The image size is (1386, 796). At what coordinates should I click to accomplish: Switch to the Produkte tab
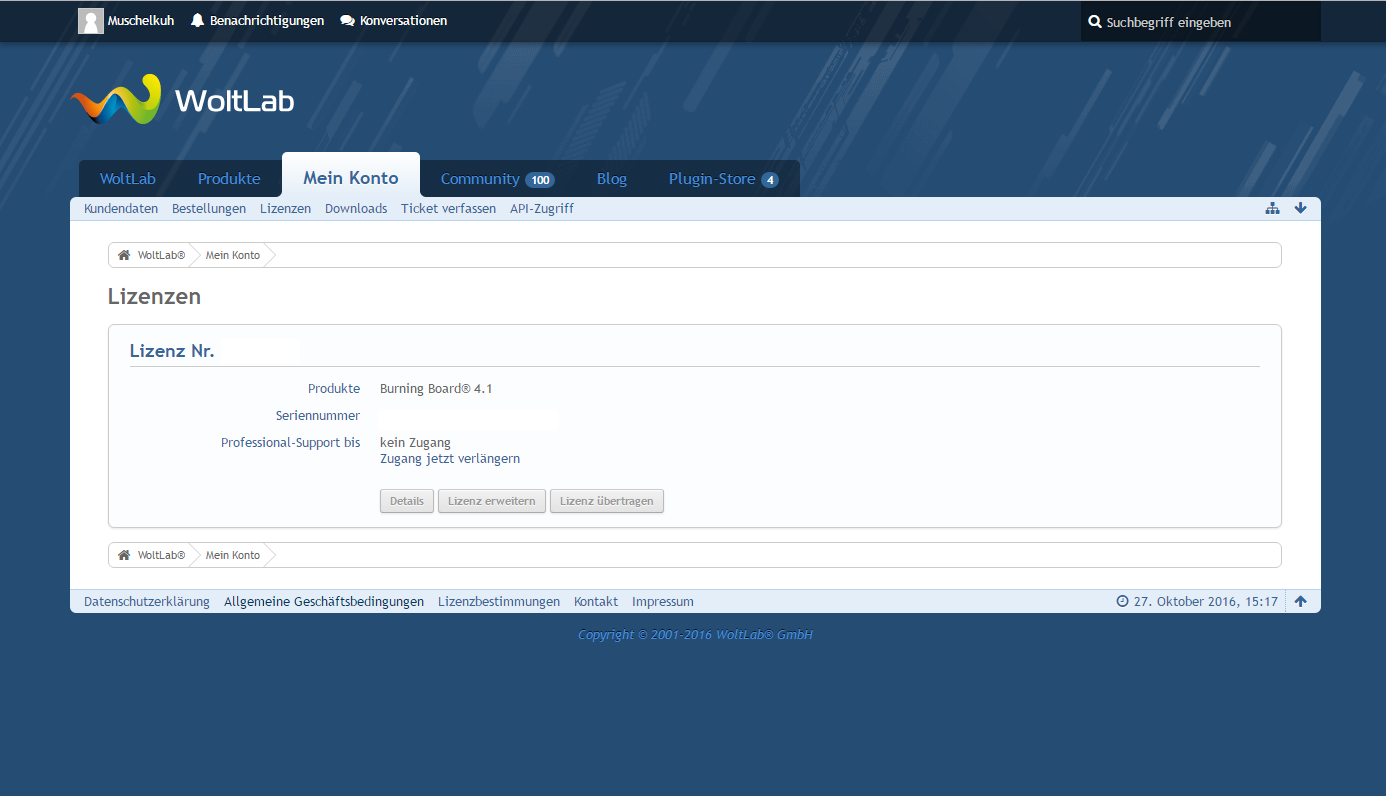[229, 179]
